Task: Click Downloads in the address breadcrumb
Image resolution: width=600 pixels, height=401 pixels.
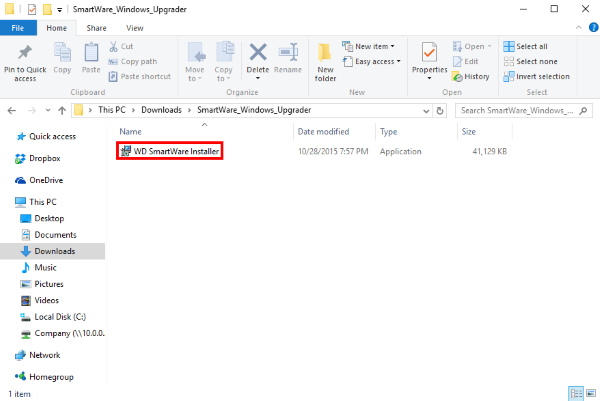Action: click(161, 110)
